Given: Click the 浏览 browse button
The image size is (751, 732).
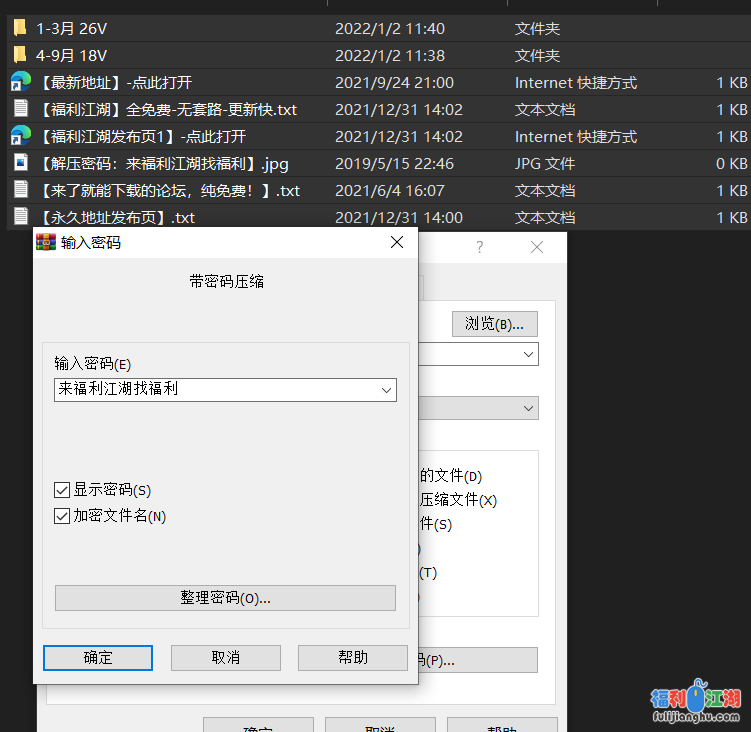Looking at the screenshot, I should click(x=495, y=323).
